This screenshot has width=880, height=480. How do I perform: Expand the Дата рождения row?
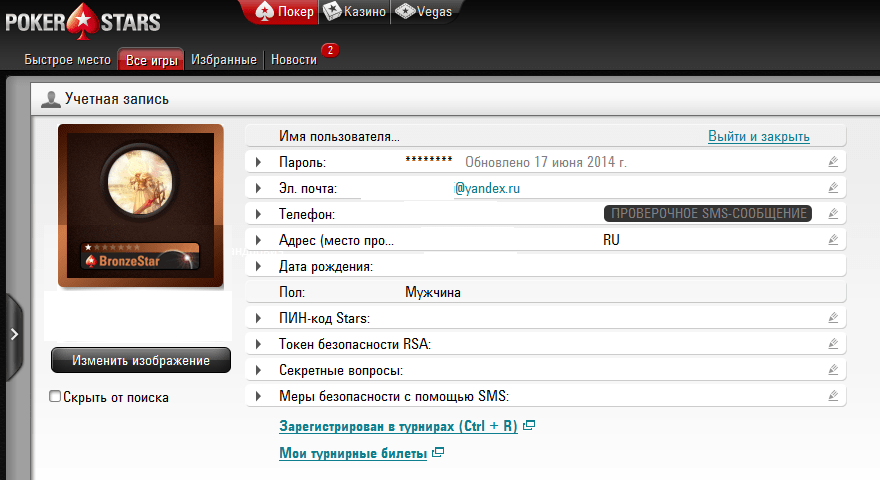(258, 266)
